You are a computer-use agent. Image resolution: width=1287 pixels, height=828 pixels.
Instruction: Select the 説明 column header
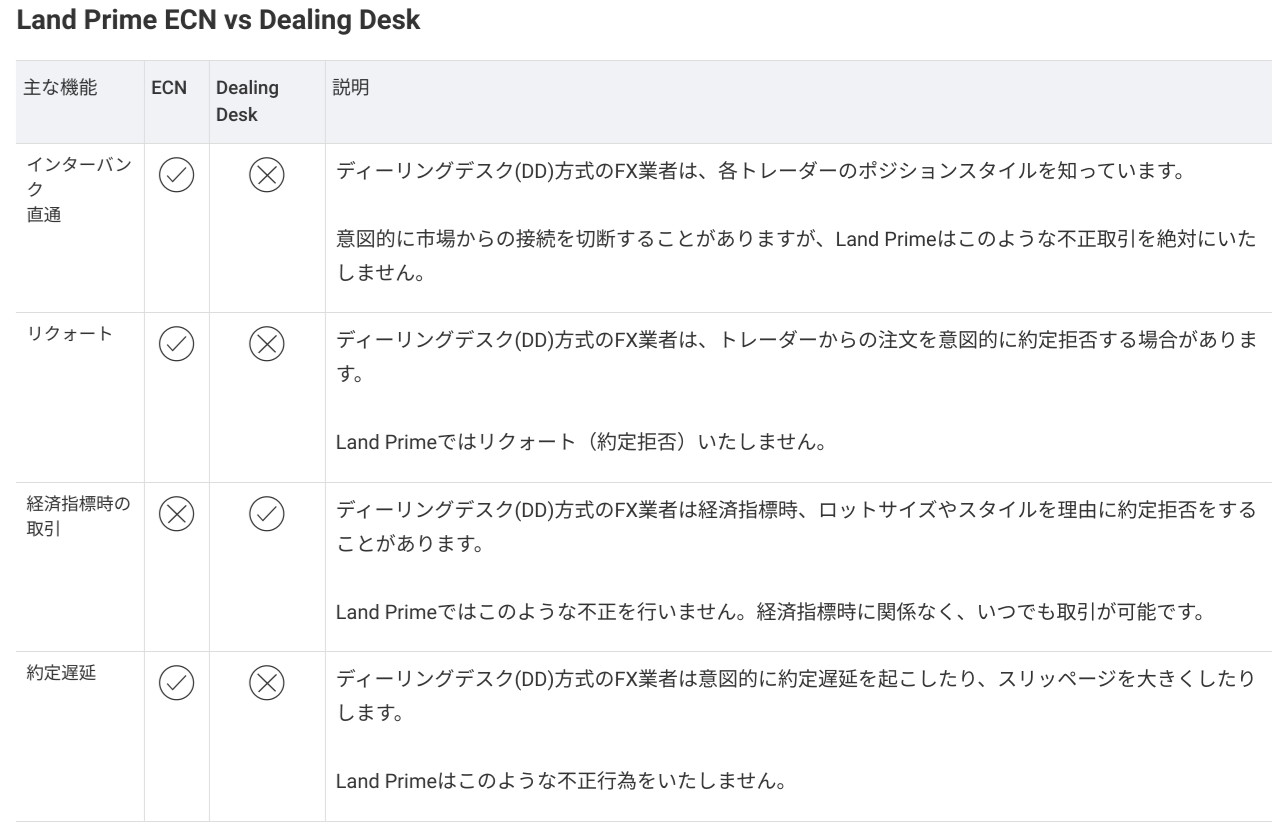pyautogui.click(x=351, y=88)
